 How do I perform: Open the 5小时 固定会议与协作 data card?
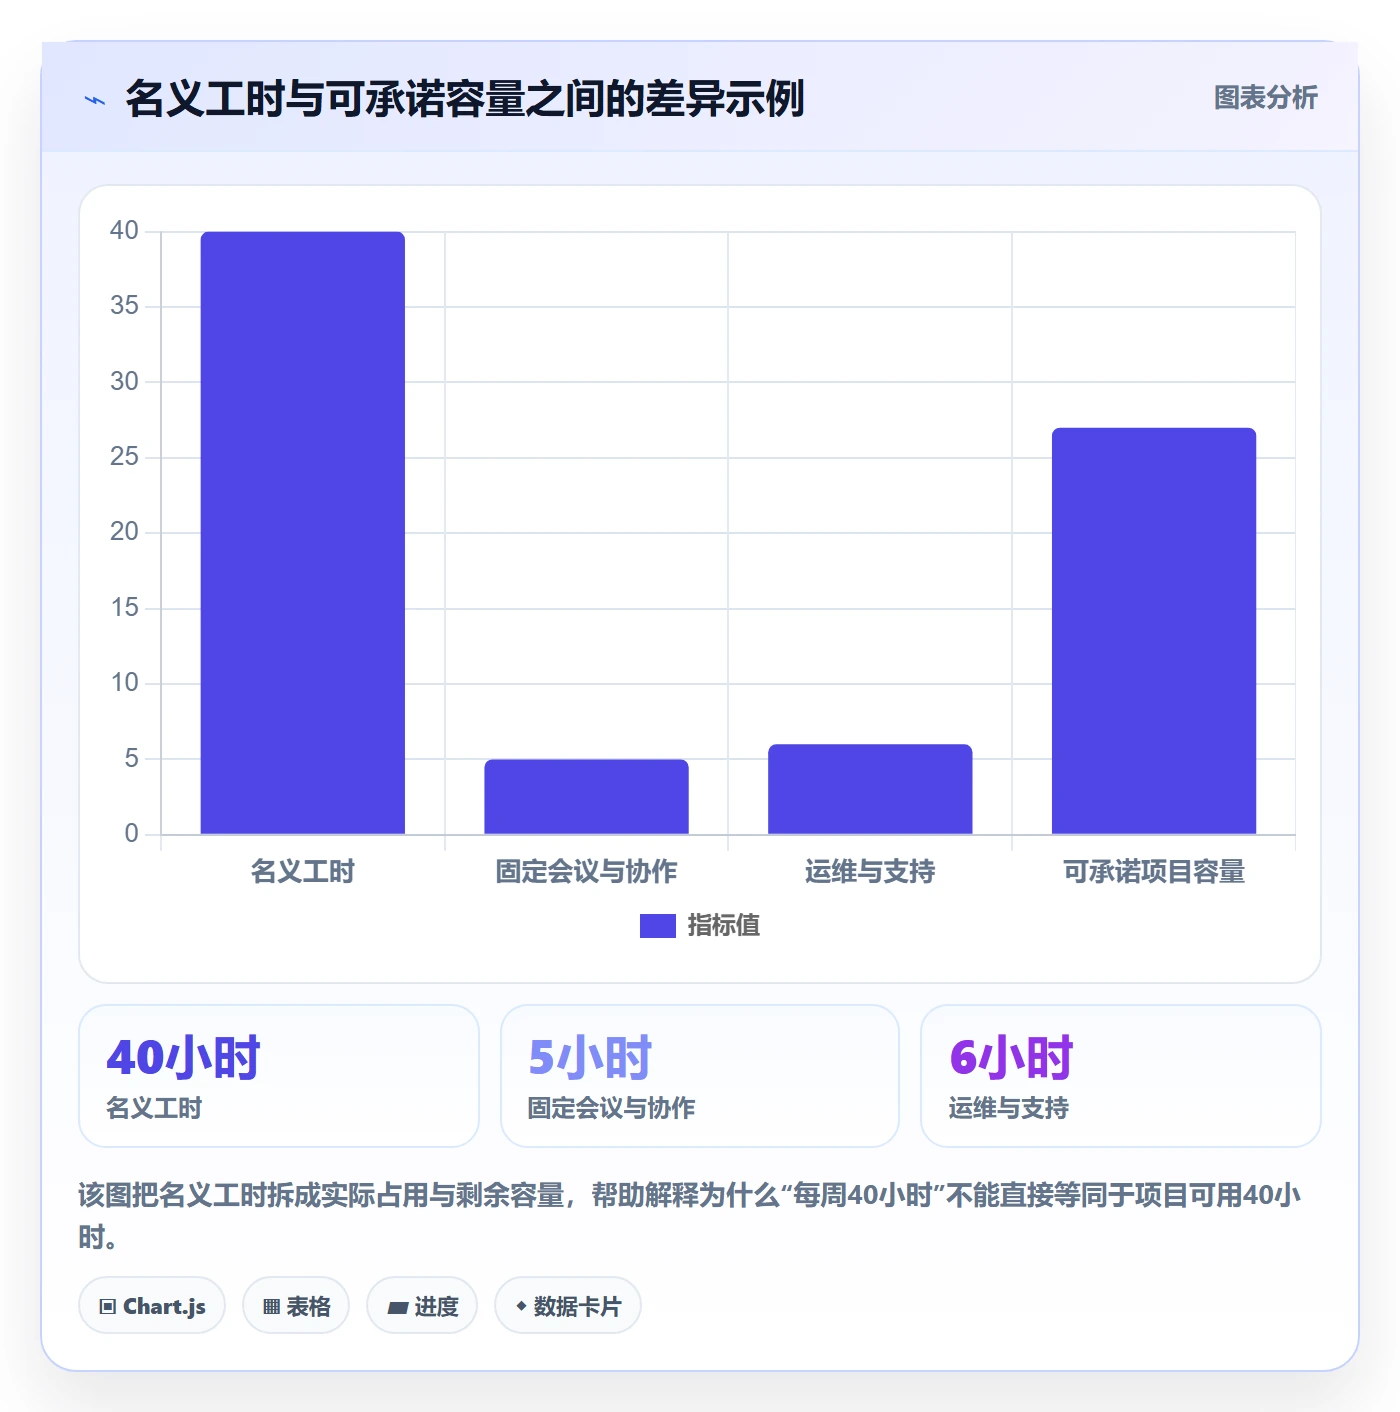coord(700,1076)
